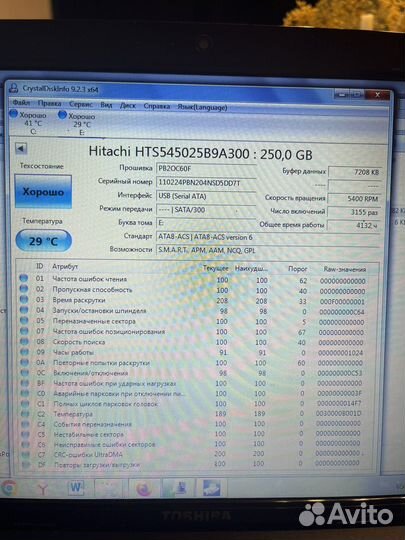Open the Правка menu

coord(49,103)
